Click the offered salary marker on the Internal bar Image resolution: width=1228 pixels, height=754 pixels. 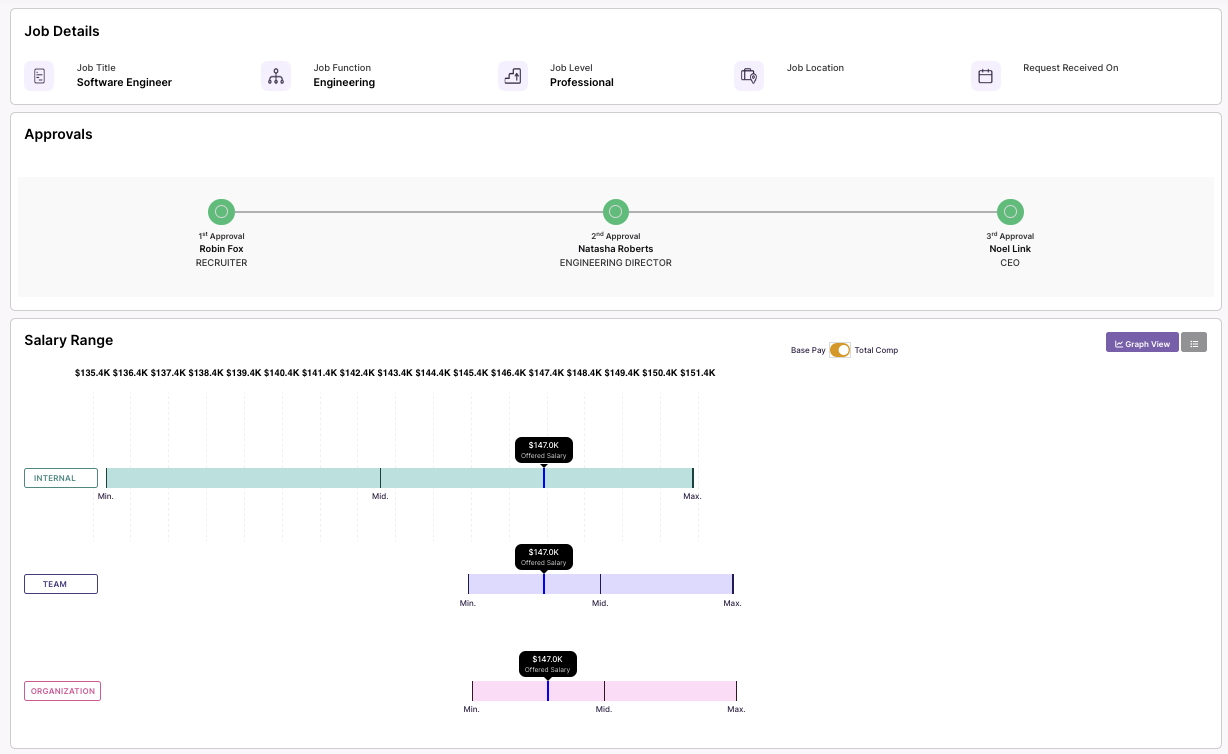click(x=544, y=477)
